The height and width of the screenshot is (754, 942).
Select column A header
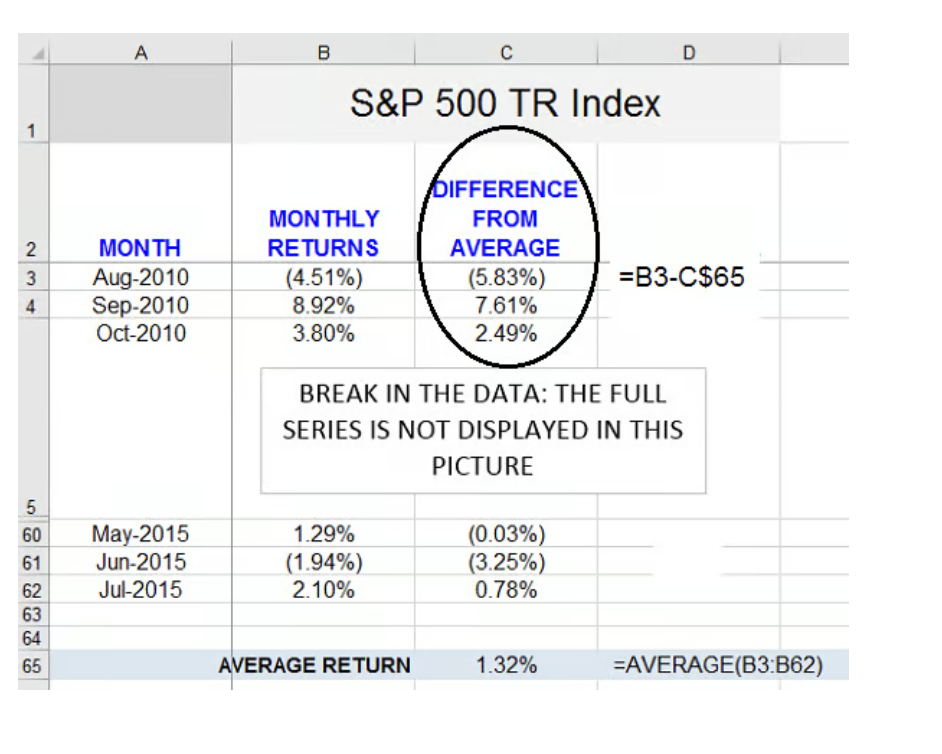point(140,53)
